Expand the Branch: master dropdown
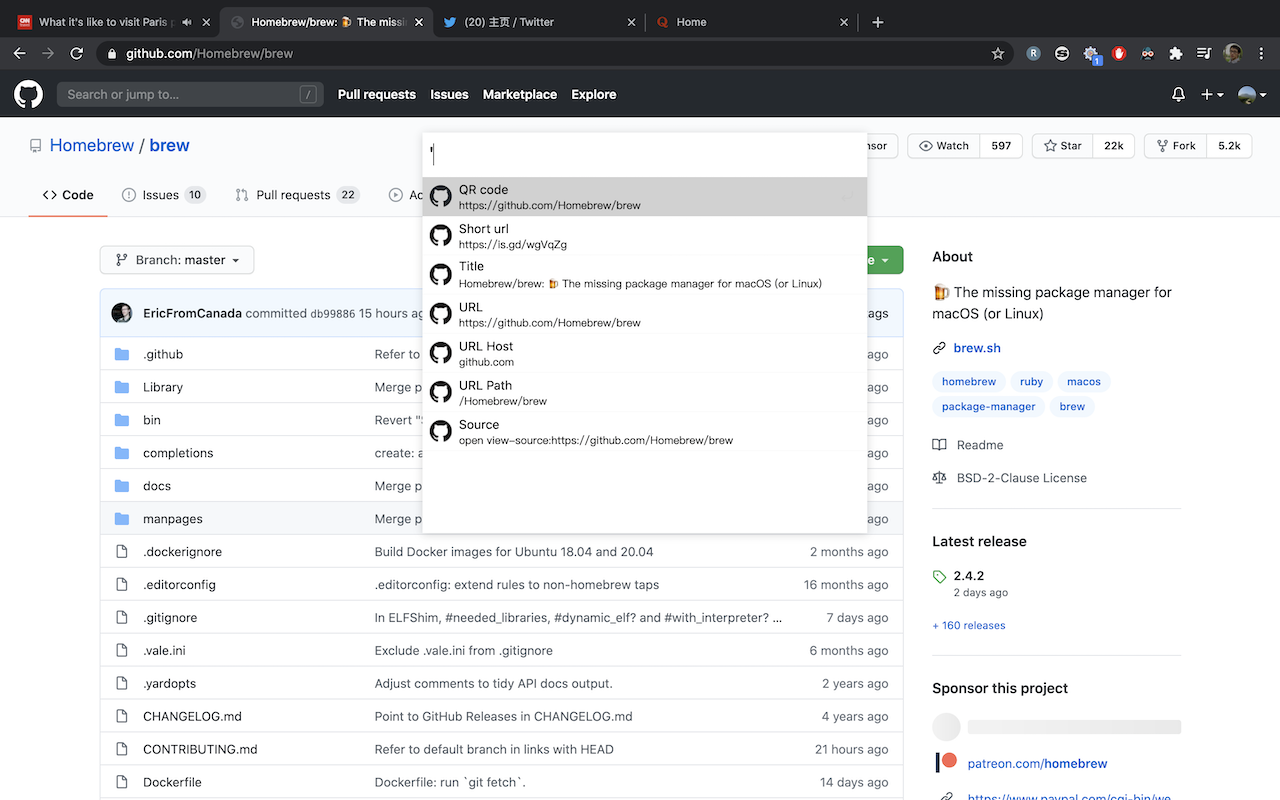 pyautogui.click(x=177, y=260)
